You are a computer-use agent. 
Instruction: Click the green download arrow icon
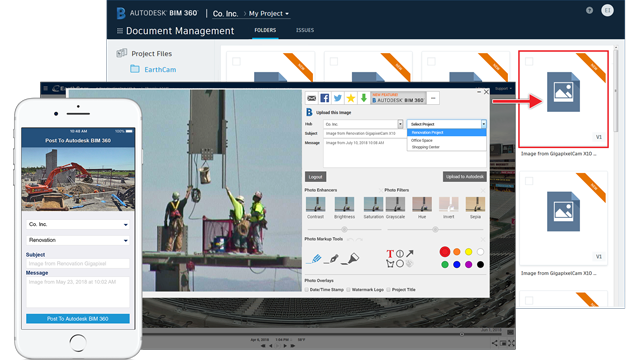click(363, 98)
